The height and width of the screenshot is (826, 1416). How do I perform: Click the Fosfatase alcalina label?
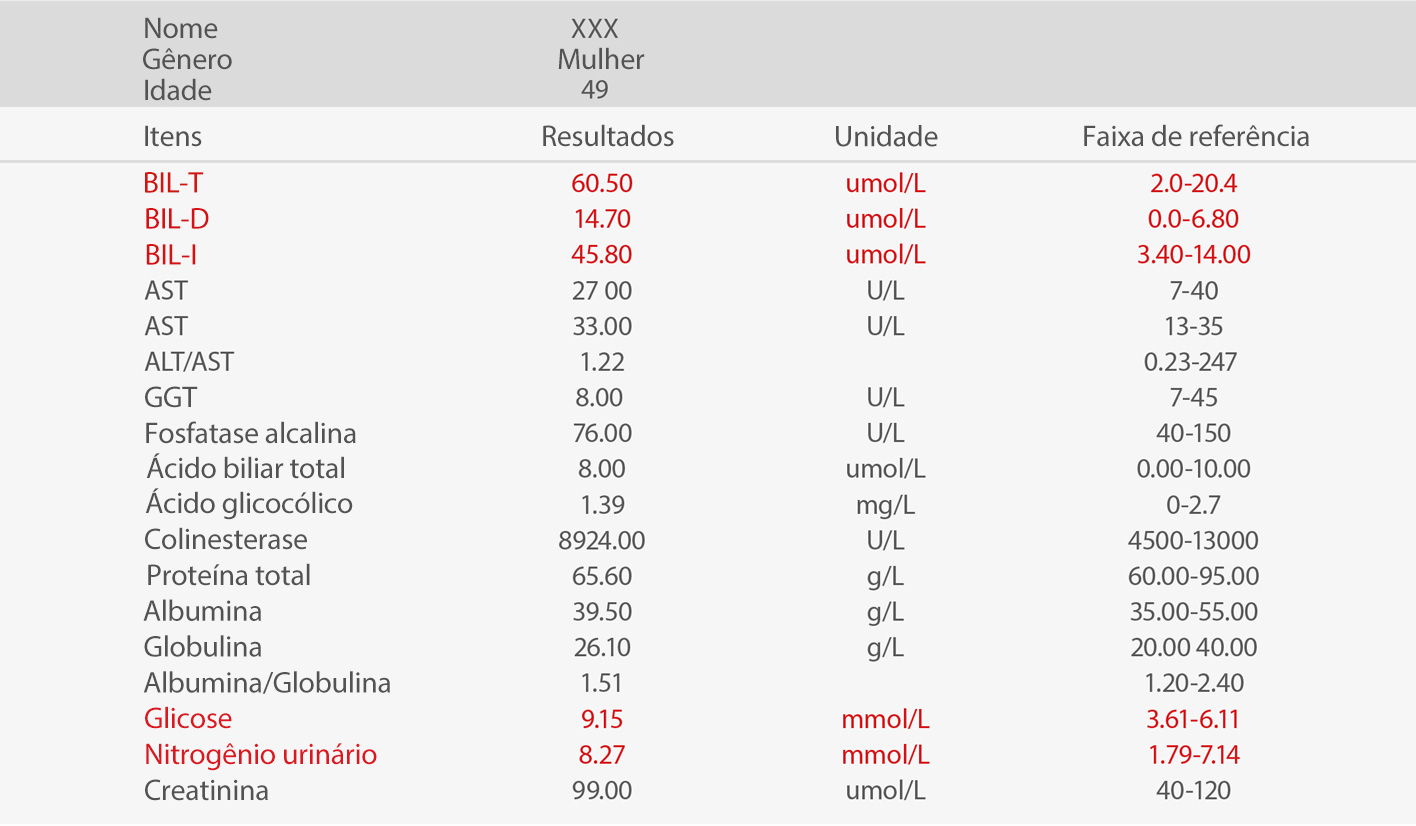(x=250, y=434)
